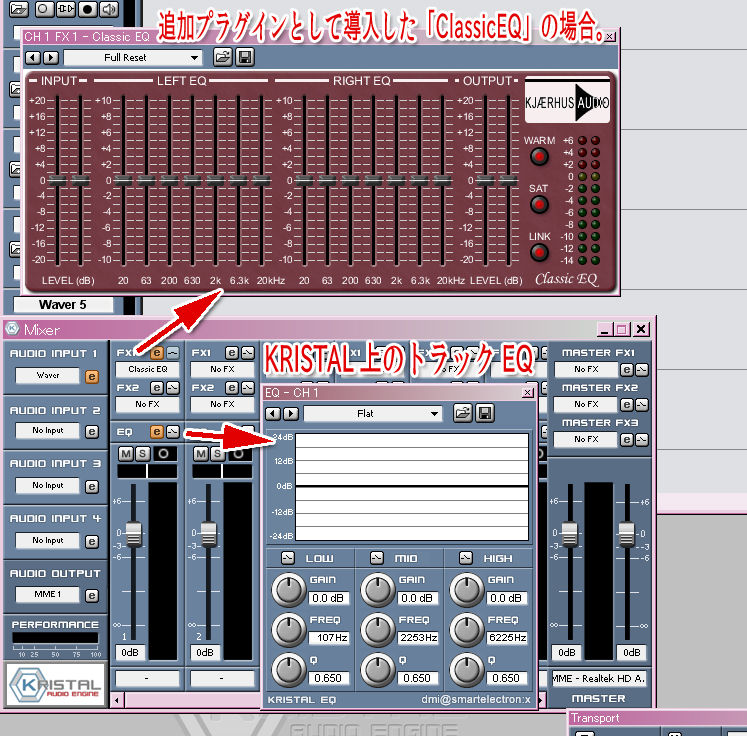Open Audio Input 1 Waver selector
747x736 pixels.
pyautogui.click(x=47, y=375)
